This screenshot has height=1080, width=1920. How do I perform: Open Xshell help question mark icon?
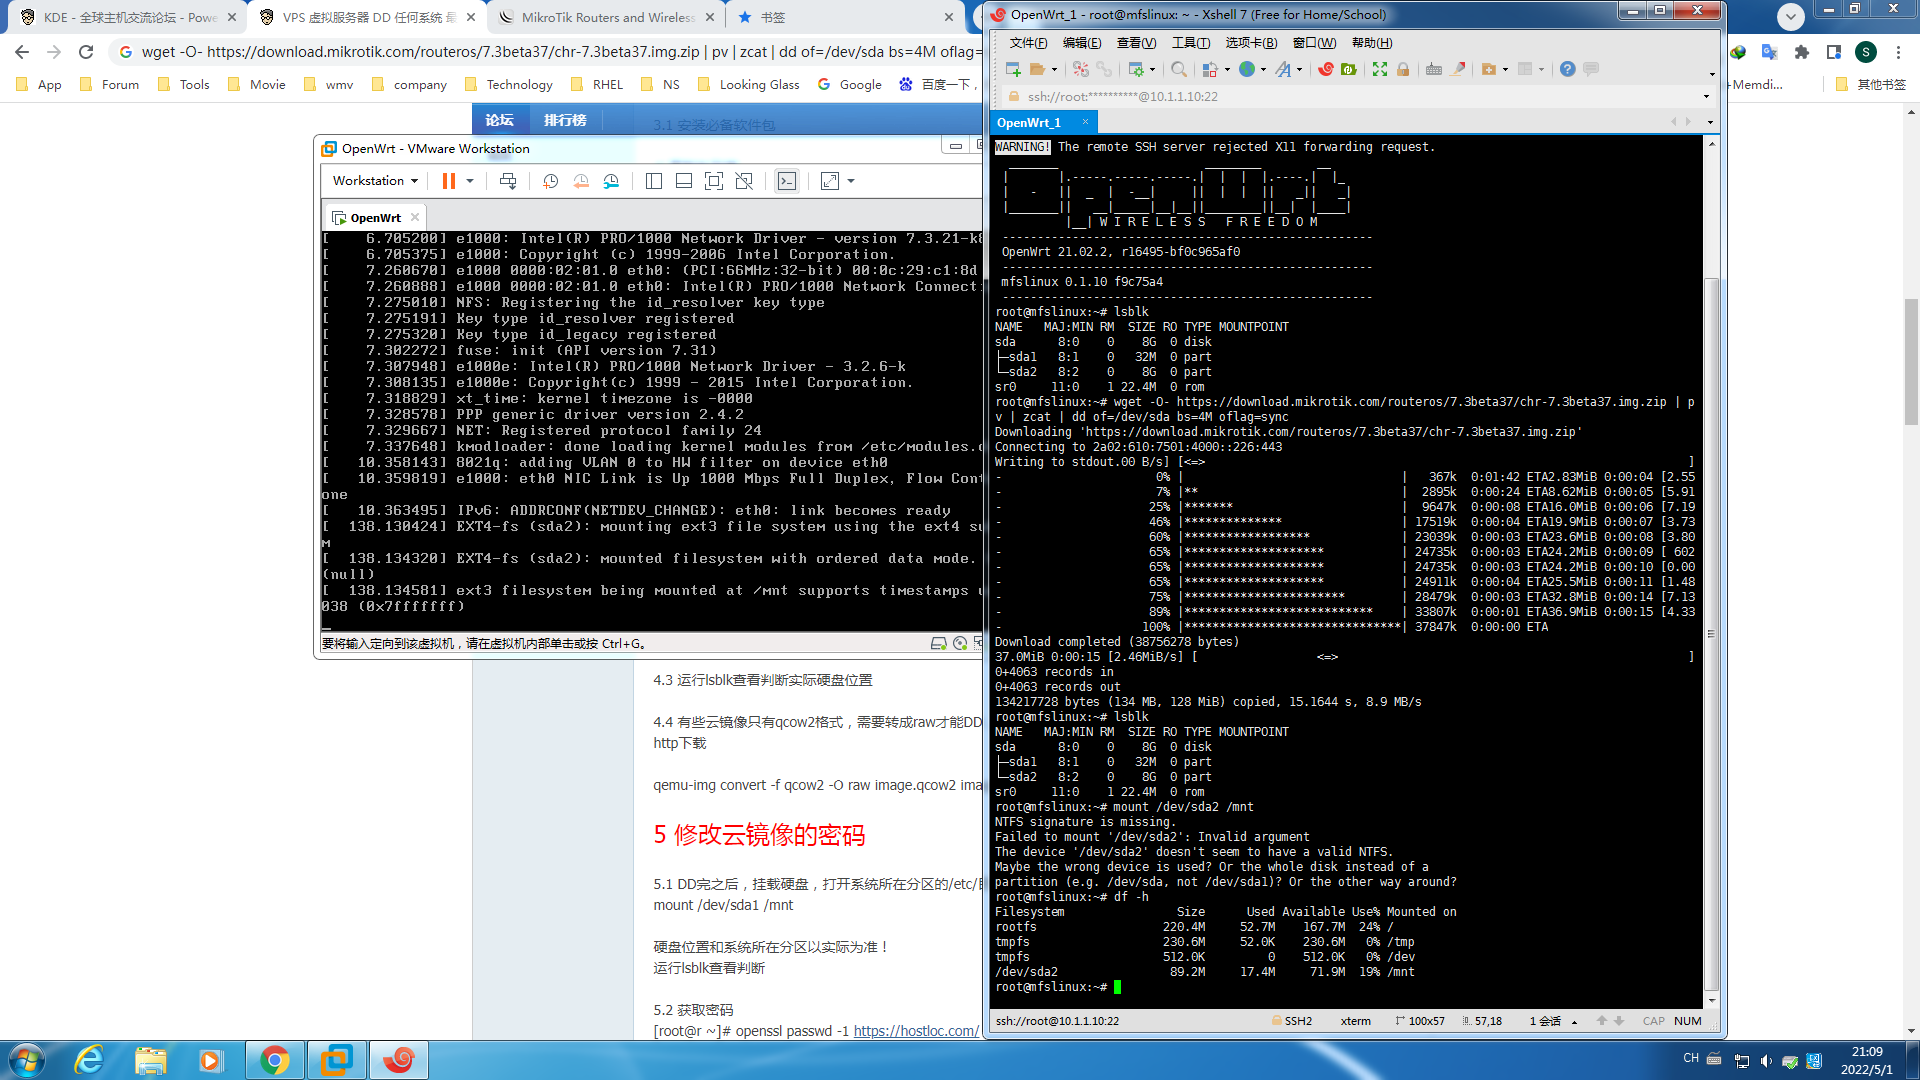tap(1567, 69)
